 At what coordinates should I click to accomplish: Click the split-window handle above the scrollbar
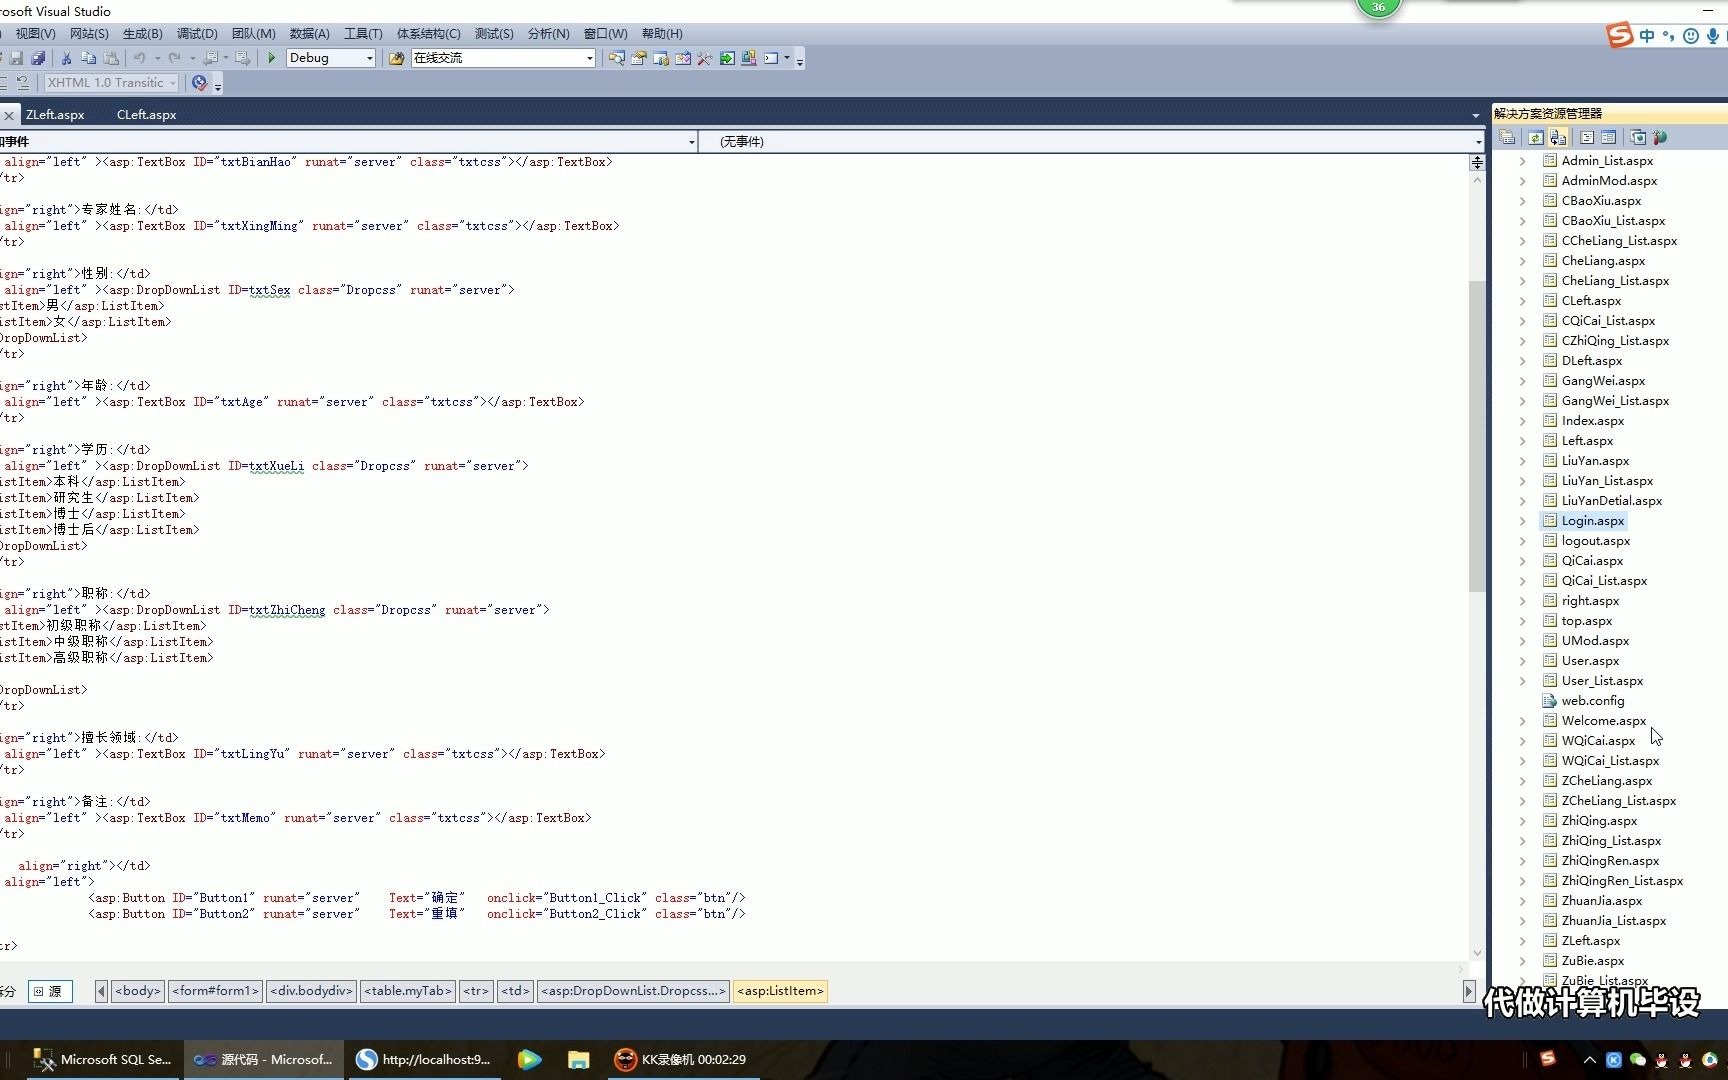1477,162
